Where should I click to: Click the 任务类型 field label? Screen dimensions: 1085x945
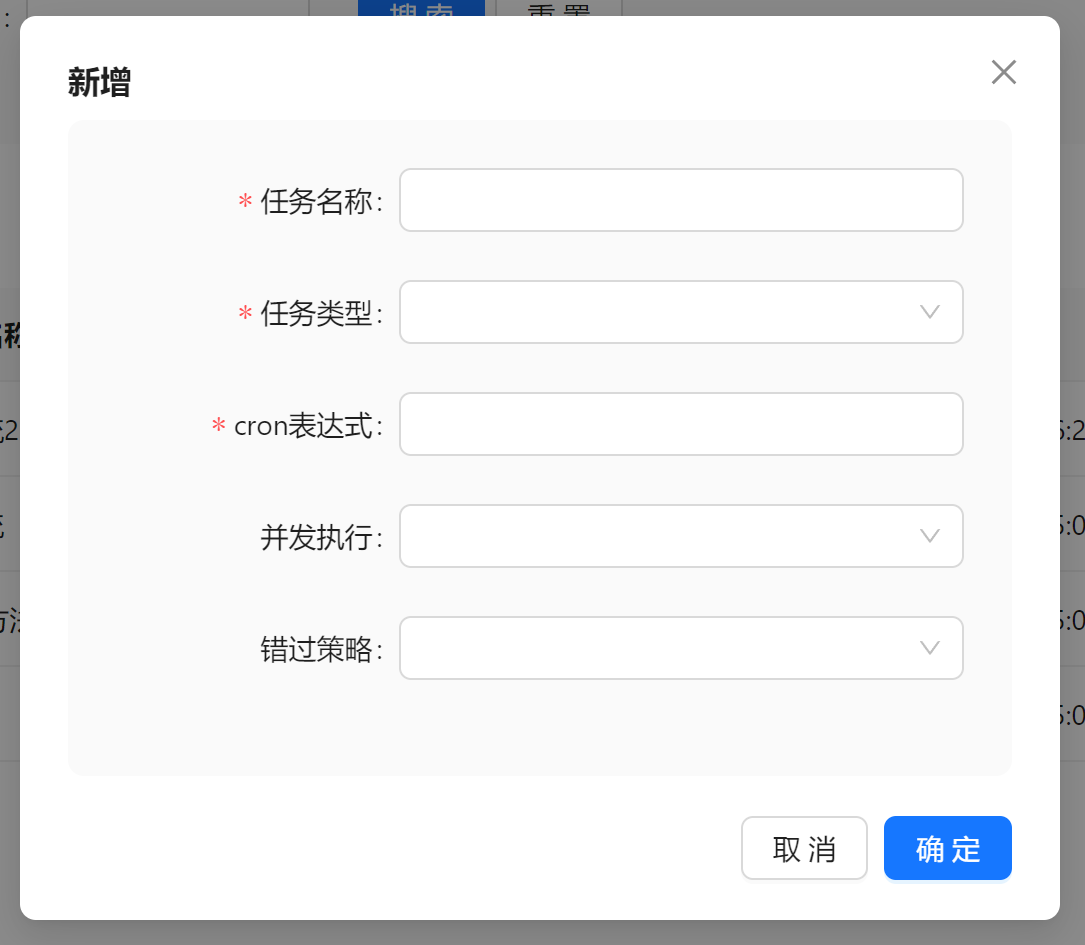(316, 314)
